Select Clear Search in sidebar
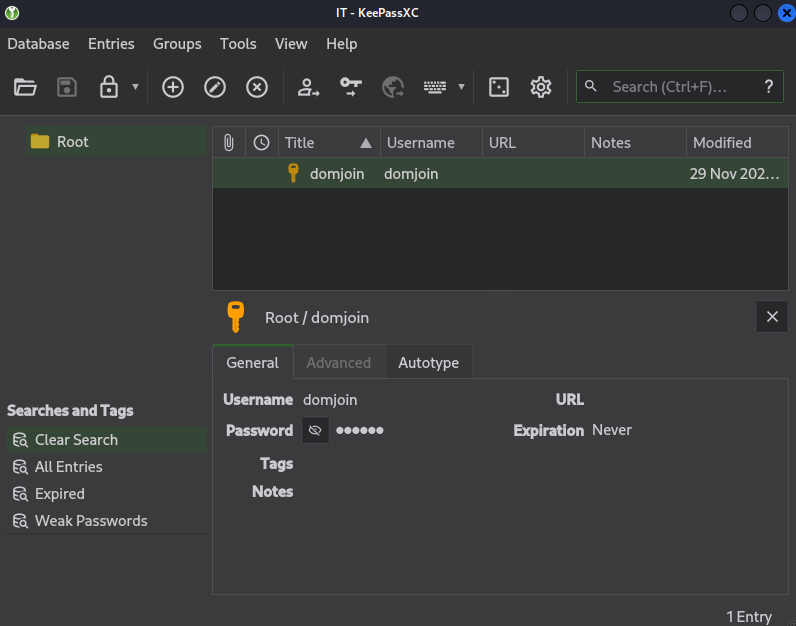This screenshot has height=626, width=796. [107, 440]
